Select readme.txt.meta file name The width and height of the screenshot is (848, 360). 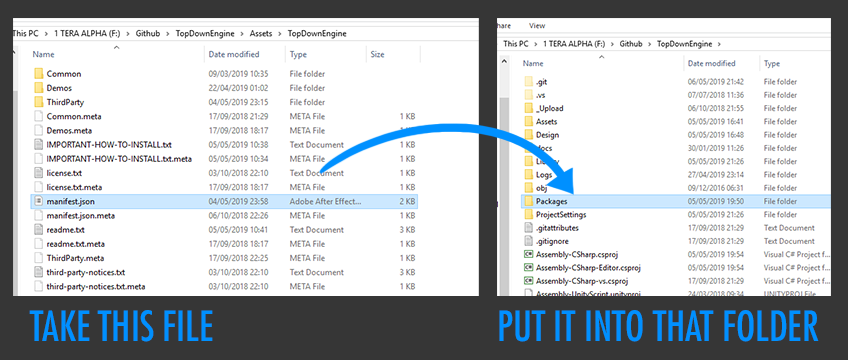click(75, 244)
